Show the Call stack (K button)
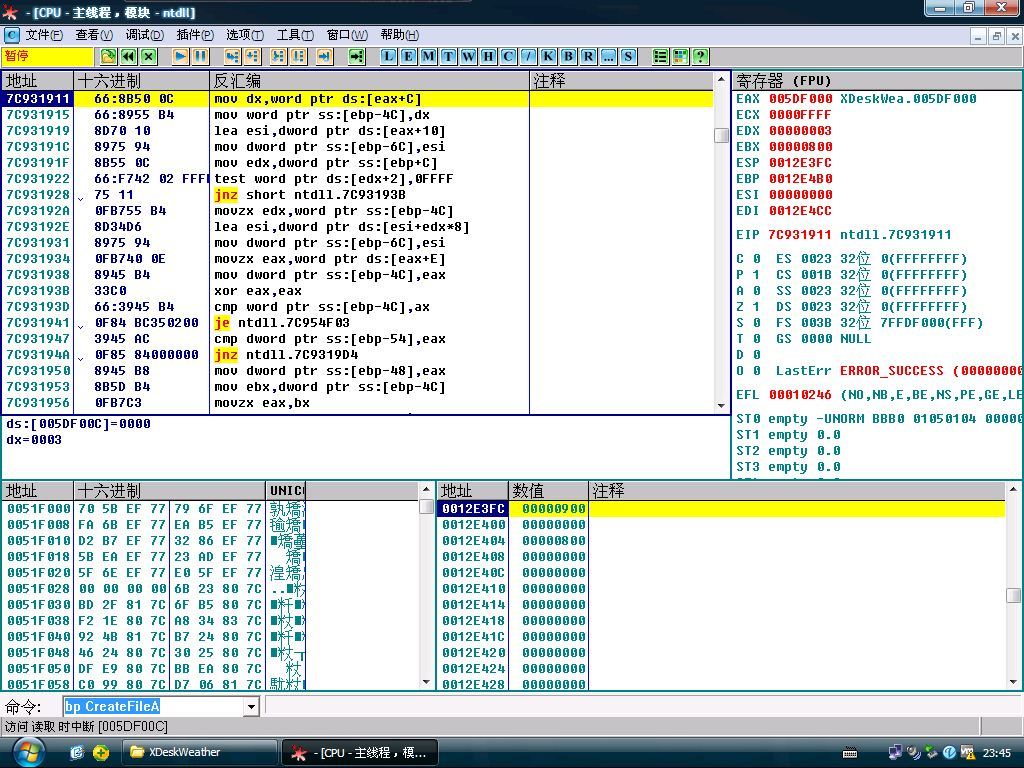The image size is (1024, 768). 548,57
